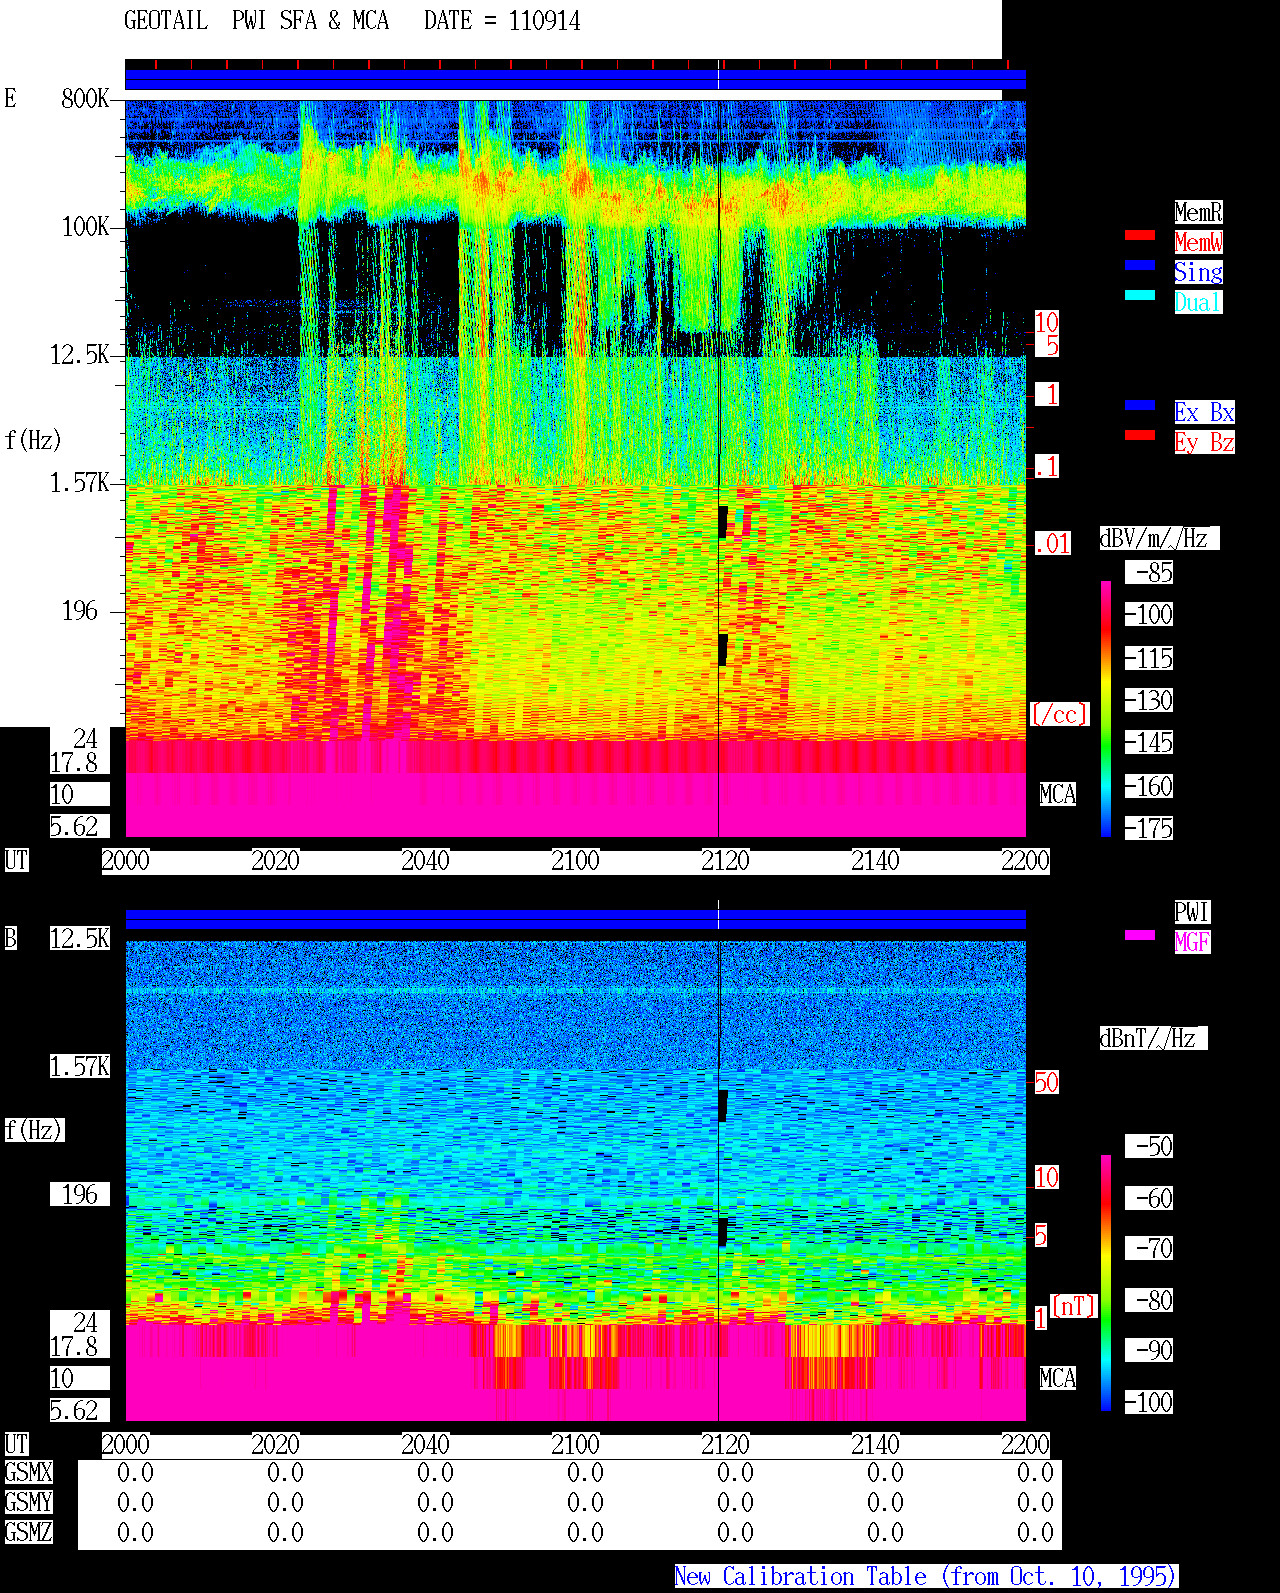Click the 2040 tick on B-field time axis
Screen dimensions: 1280x1593
coord(425,1445)
